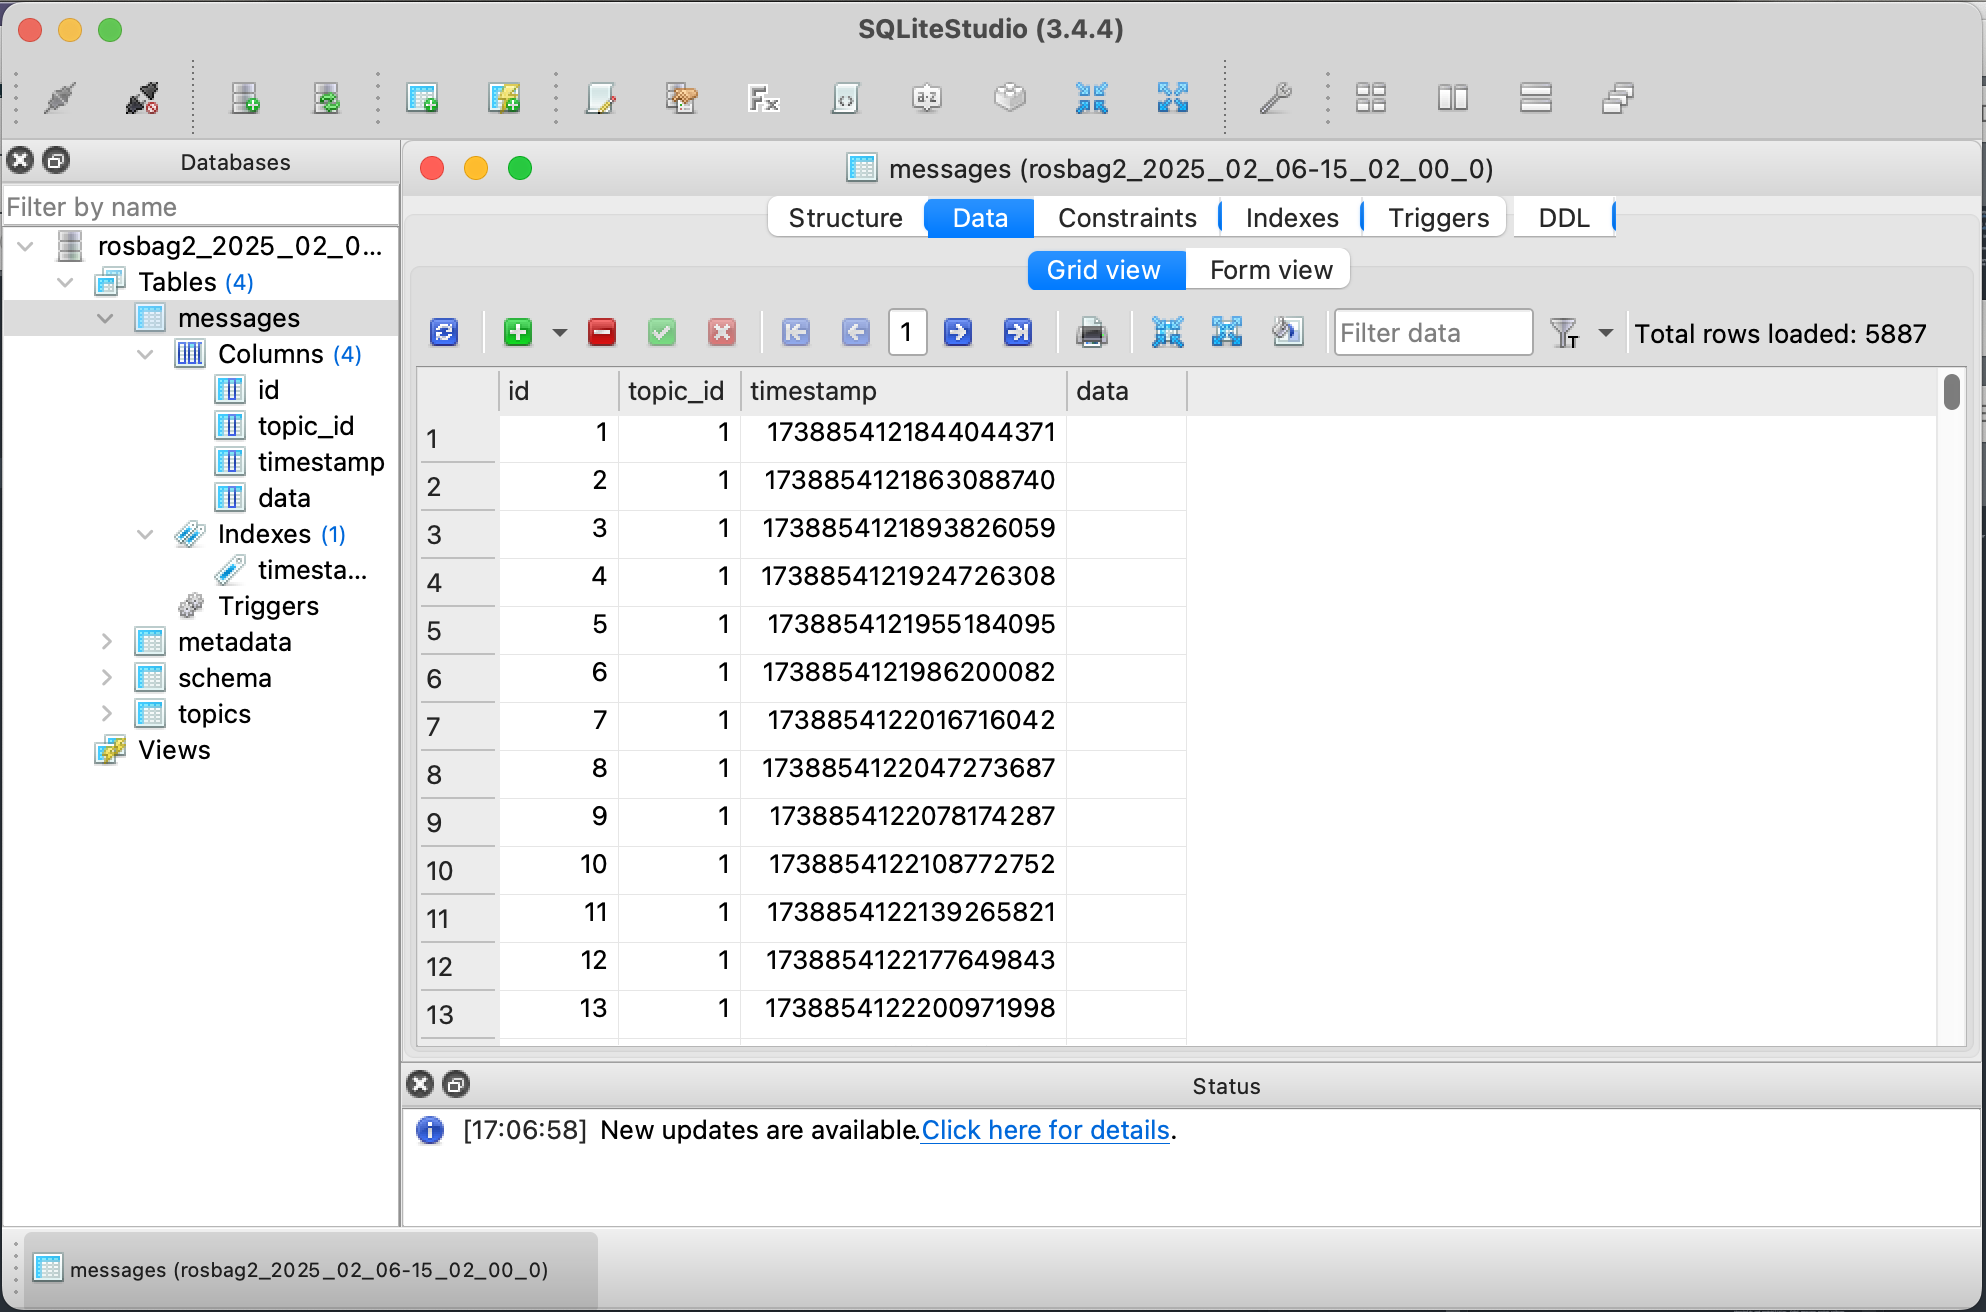The width and height of the screenshot is (1986, 1312).
Task: Select Grid view
Action: [1104, 270]
